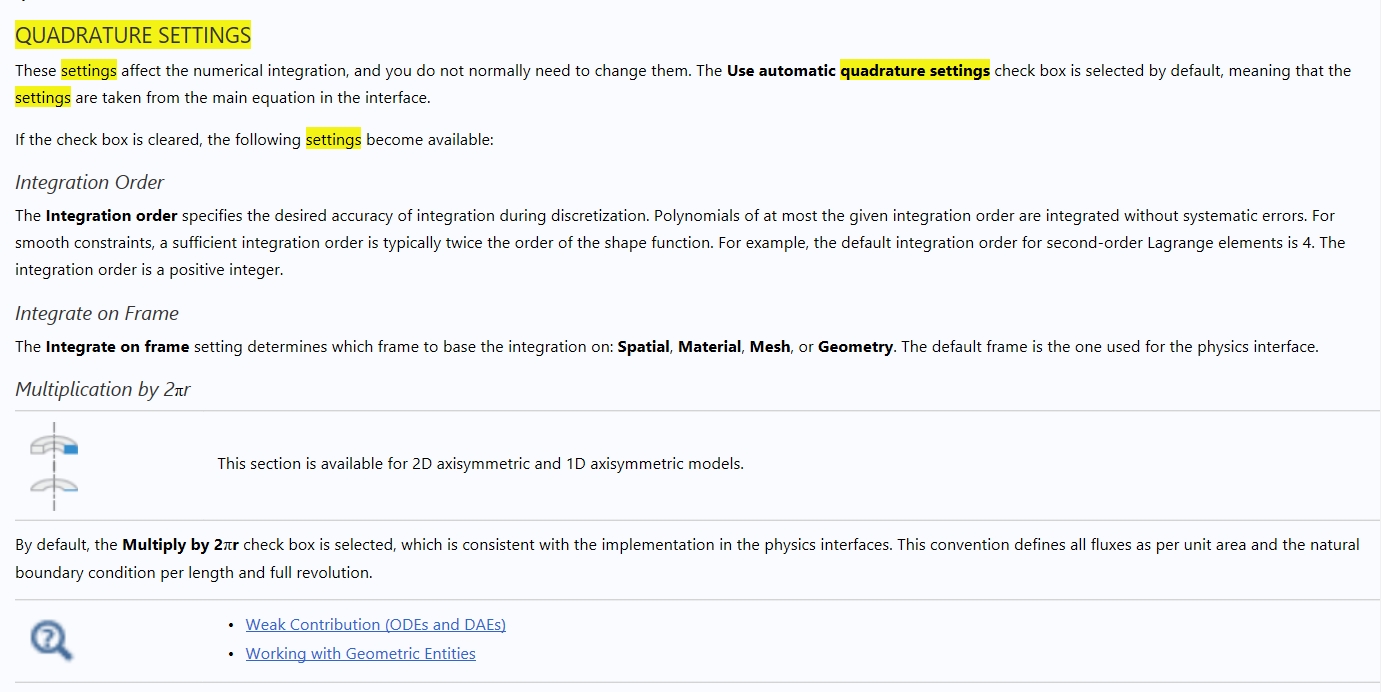This screenshot has height=692, width=1381.
Task: Click the Integrate on Frame italic heading
Action: coord(97,314)
